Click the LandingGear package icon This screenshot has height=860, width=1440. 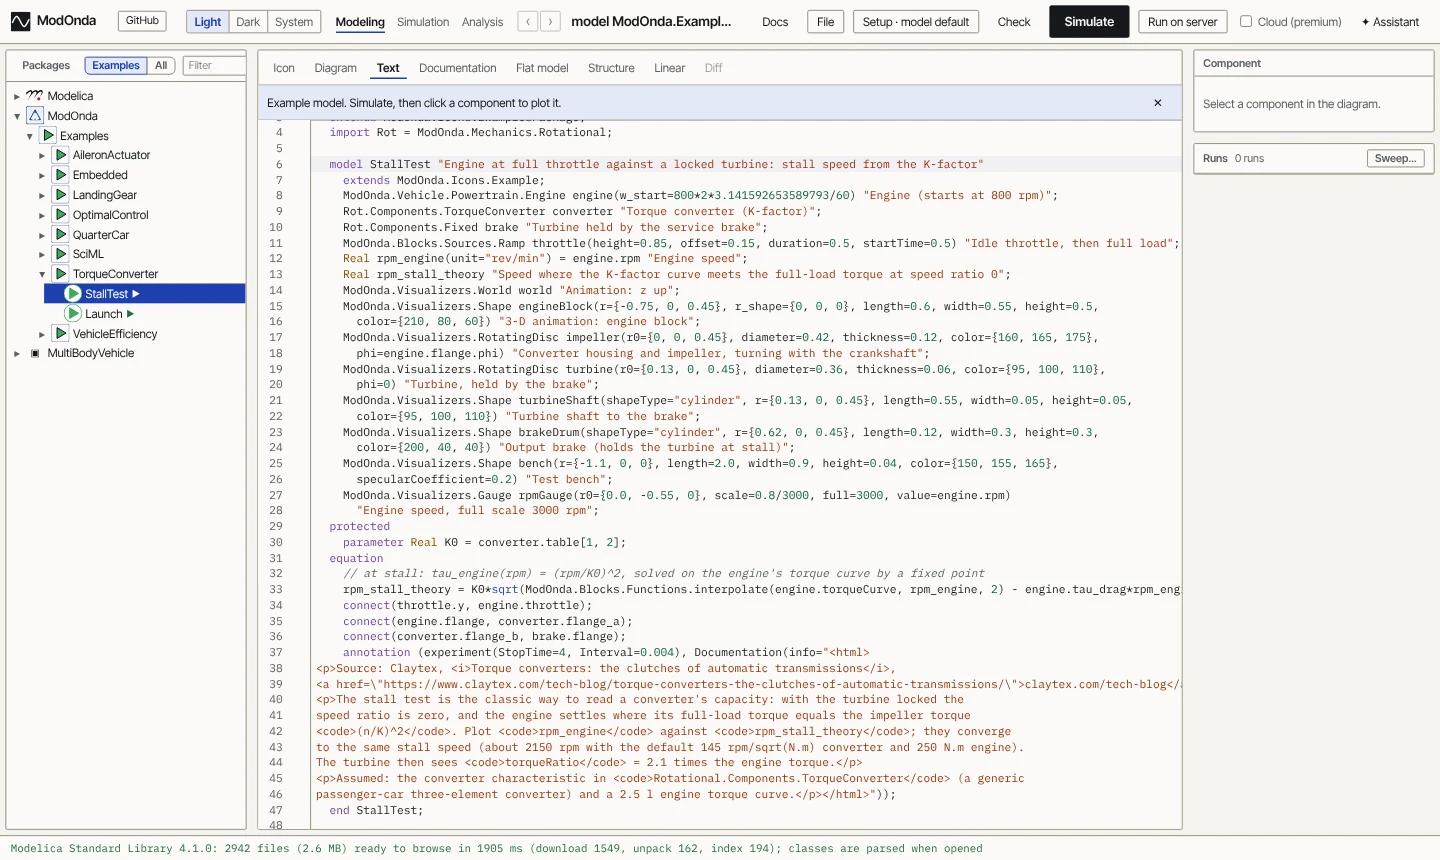click(61, 195)
